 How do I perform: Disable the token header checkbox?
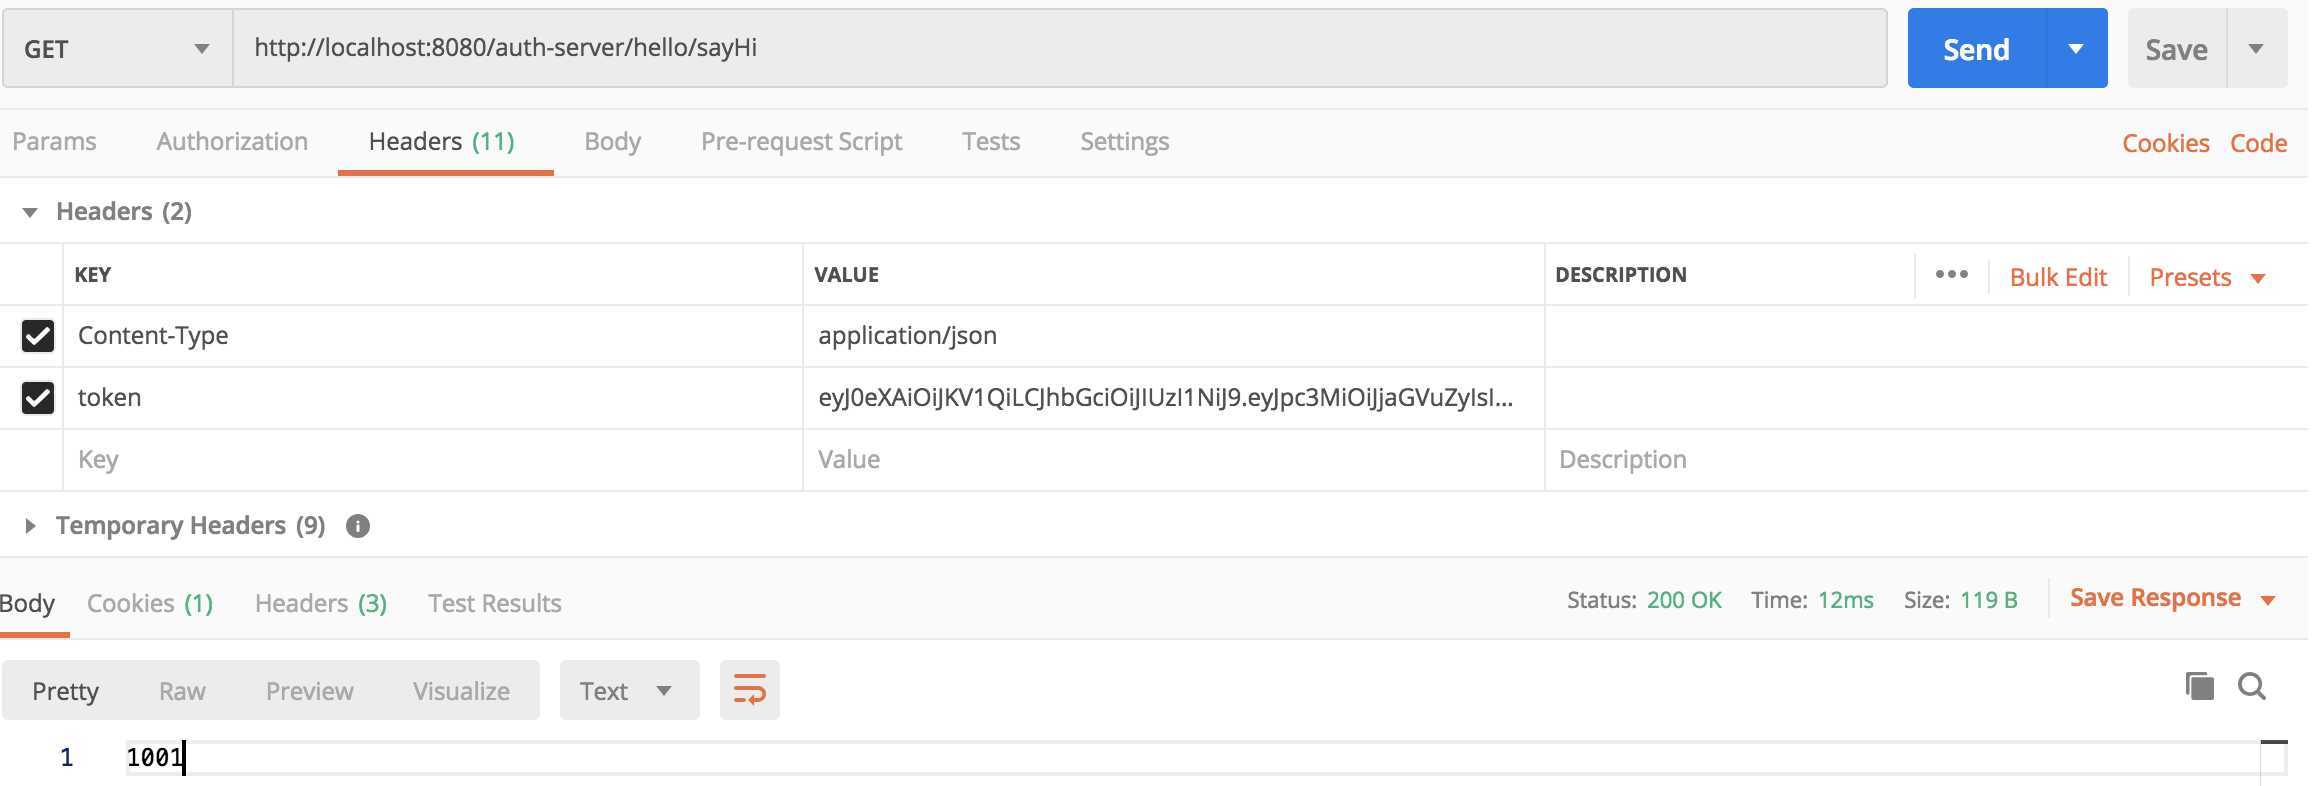(x=38, y=398)
